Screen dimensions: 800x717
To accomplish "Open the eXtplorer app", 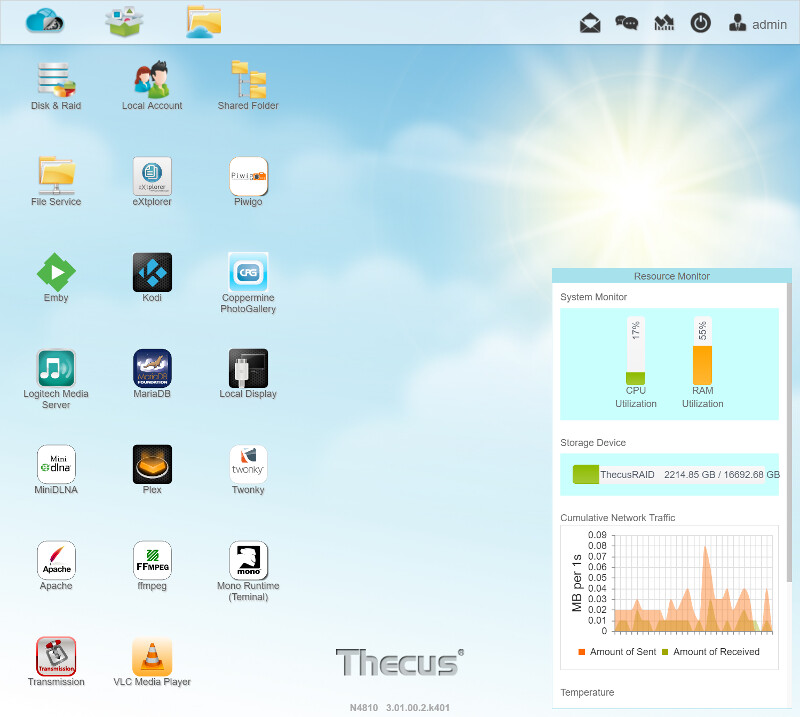I will 152,176.
